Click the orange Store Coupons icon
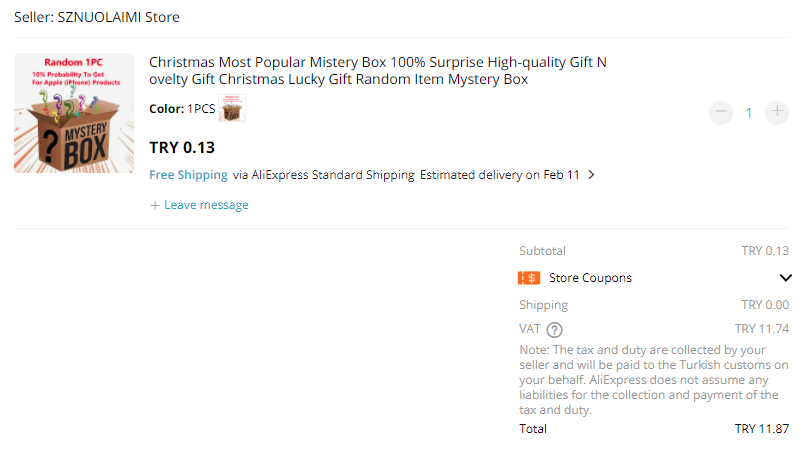Image resolution: width=807 pixels, height=460 pixels. click(x=529, y=278)
